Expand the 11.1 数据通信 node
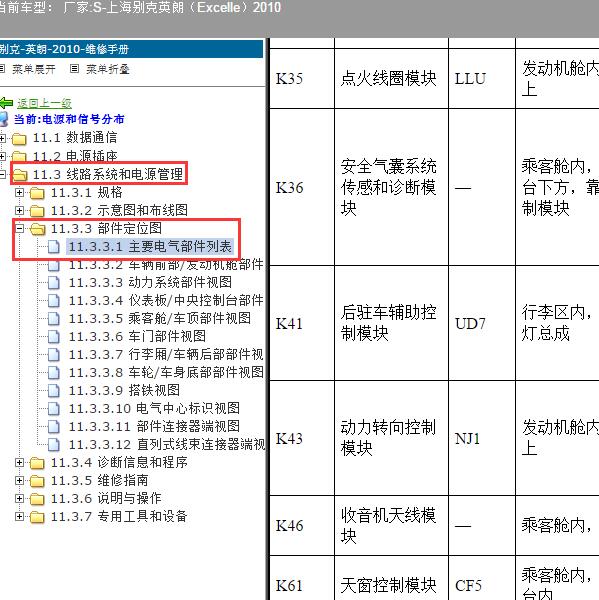Image resolution: width=599 pixels, height=600 pixels. [2, 138]
